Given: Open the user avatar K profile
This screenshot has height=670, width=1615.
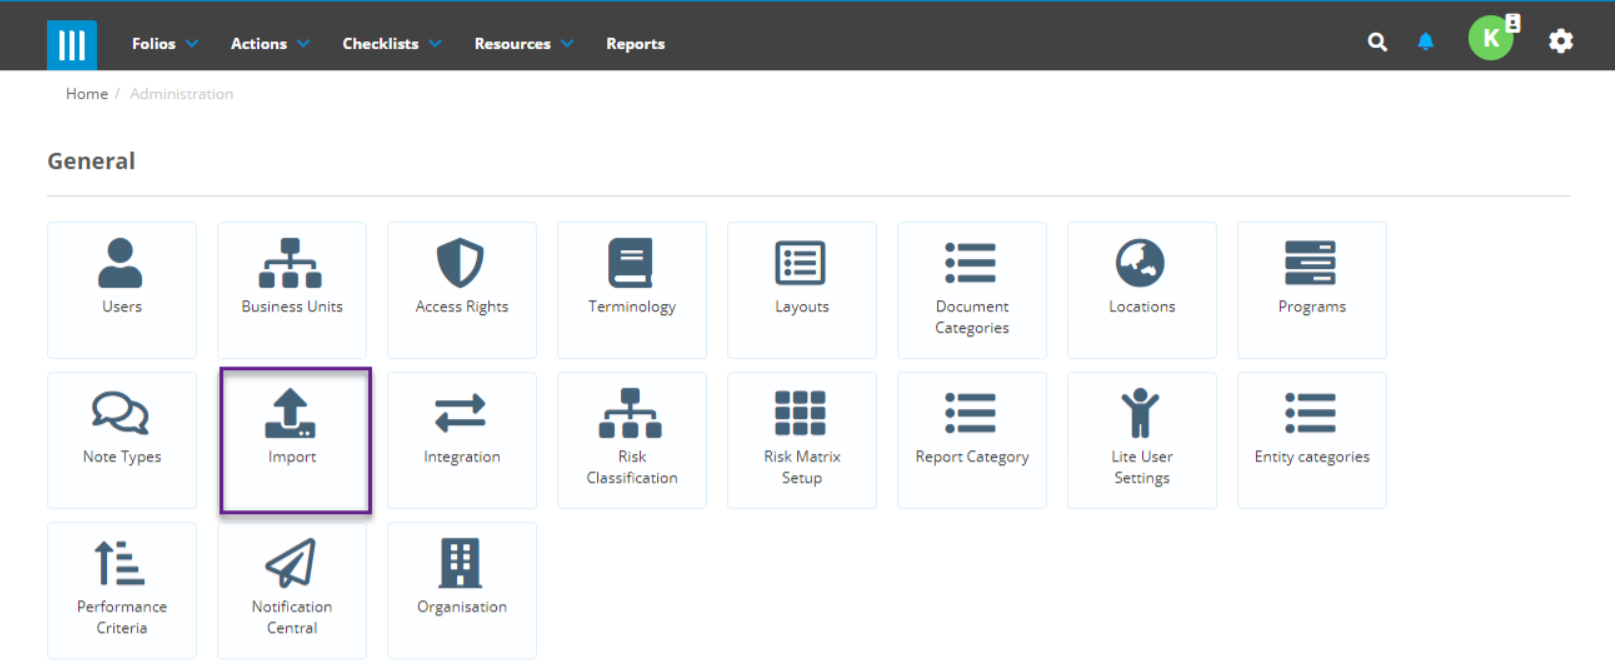Looking at the screenshot, I should tap(1491, 38).
